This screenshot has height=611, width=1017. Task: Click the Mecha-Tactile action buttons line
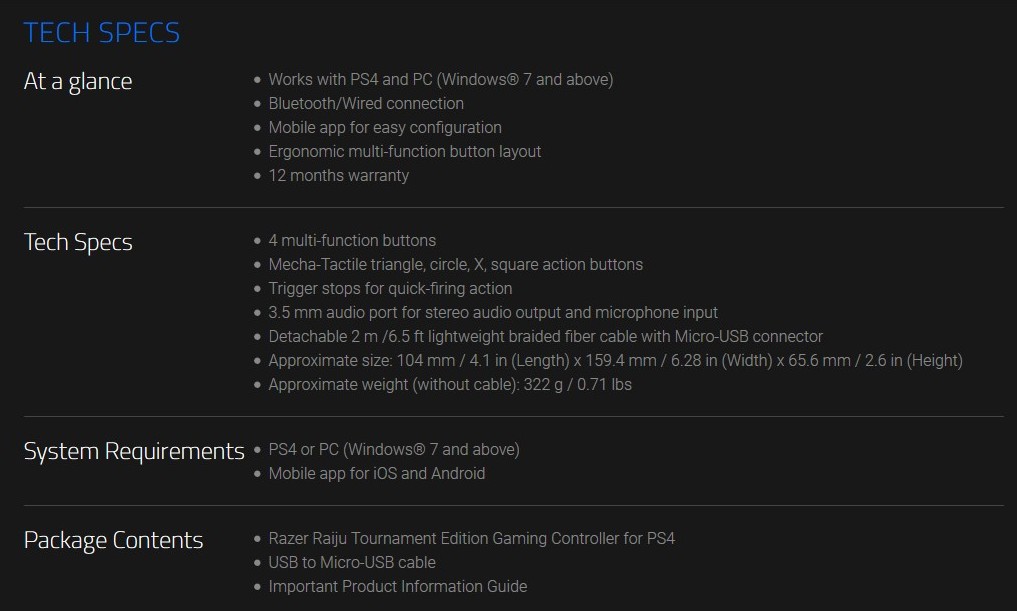pyautogui.click(x=456, y=264)
